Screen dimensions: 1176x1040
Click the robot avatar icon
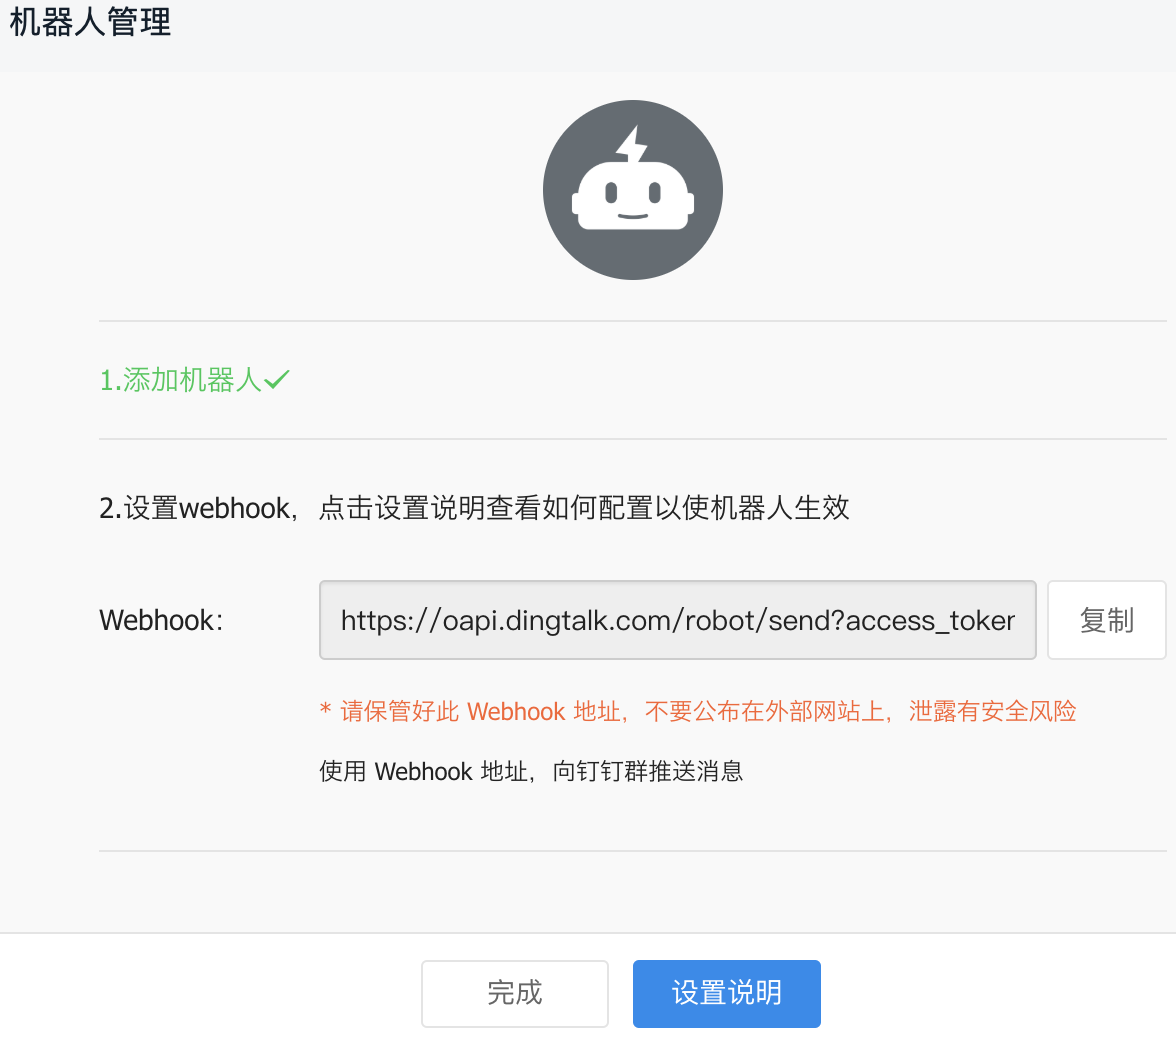pos(632,190)
